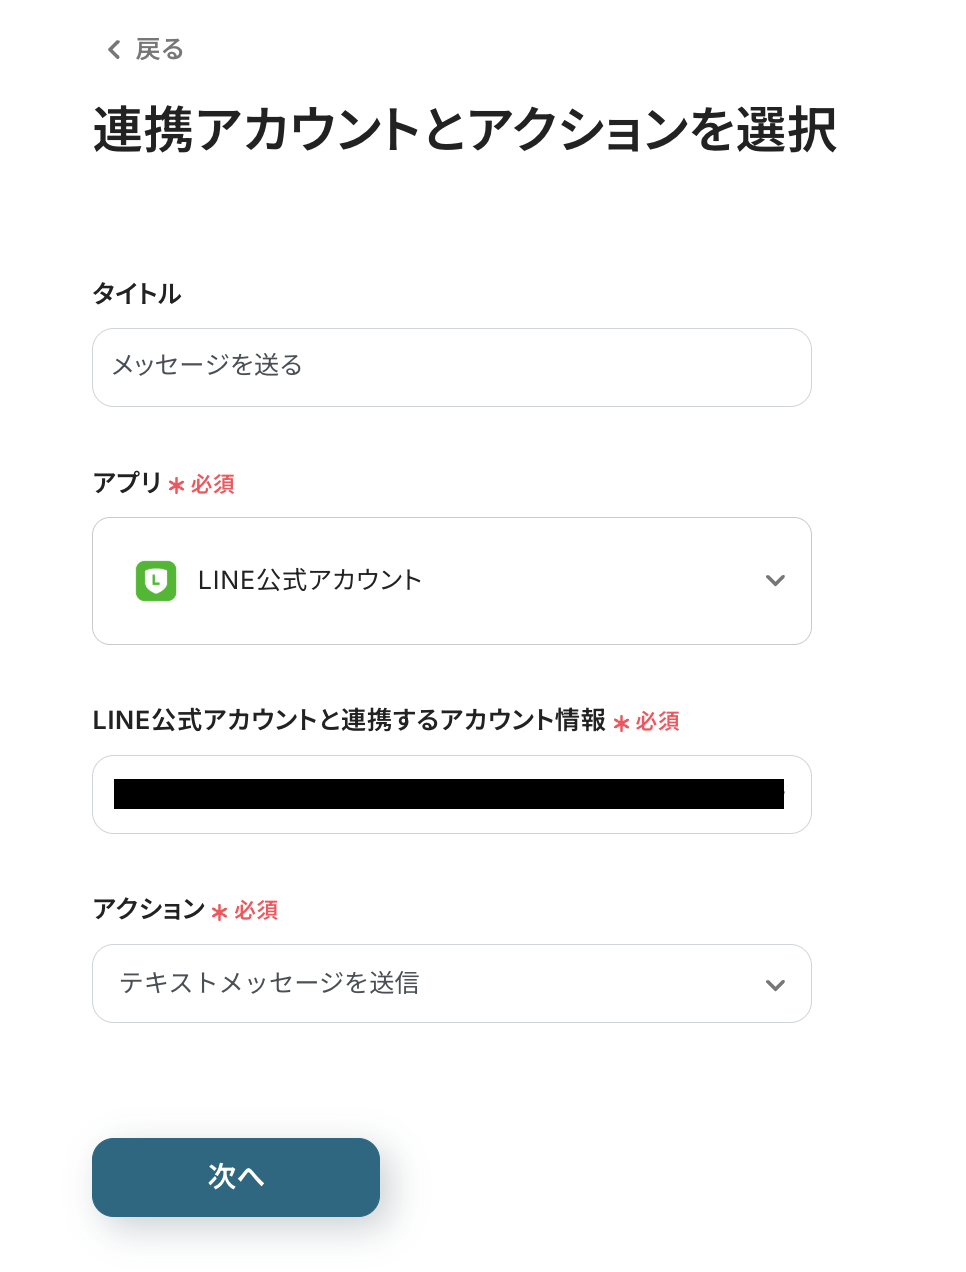Click the red asterisk beside アプリ
Viewport: 966px width, 1272px height.
click(176, 485)
